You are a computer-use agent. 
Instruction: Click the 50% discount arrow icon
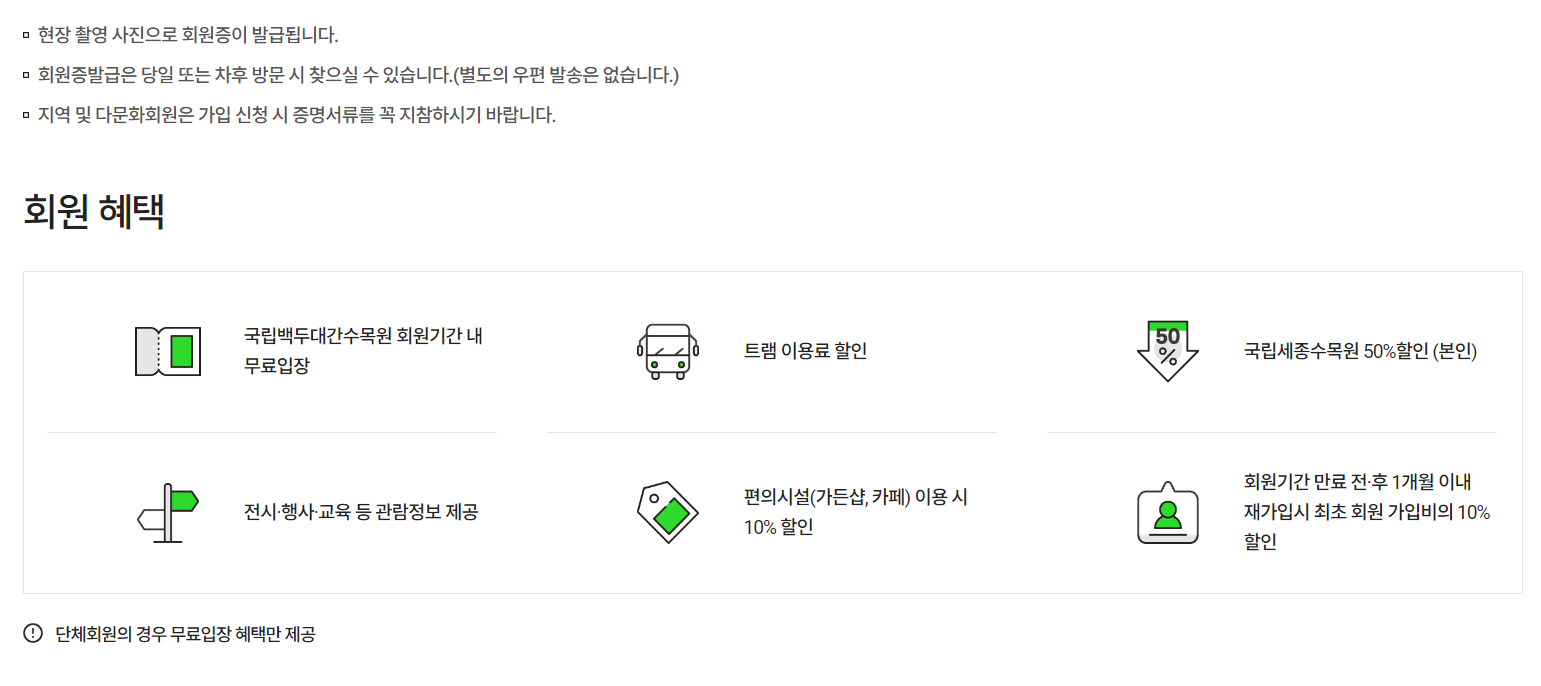(x=1168, y=351)
